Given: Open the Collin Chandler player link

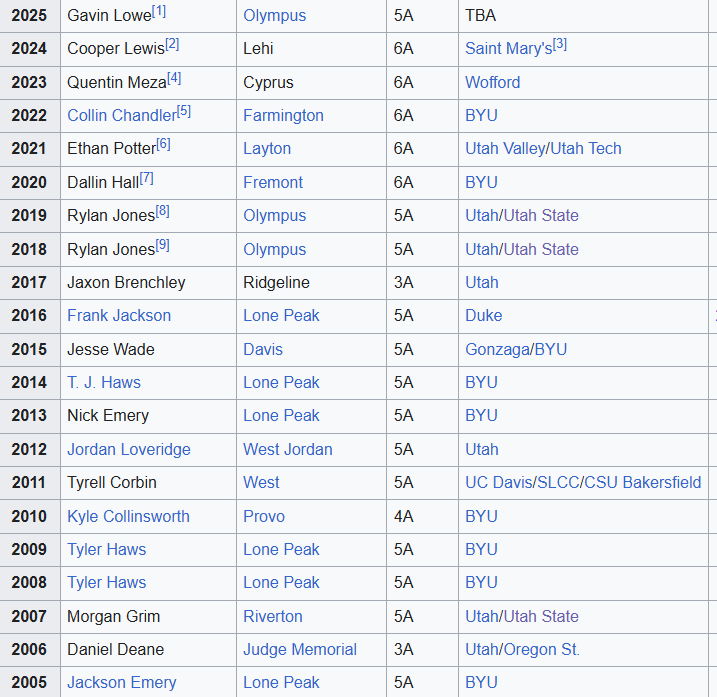Looking at the screenshot, I should pos(122,115).
